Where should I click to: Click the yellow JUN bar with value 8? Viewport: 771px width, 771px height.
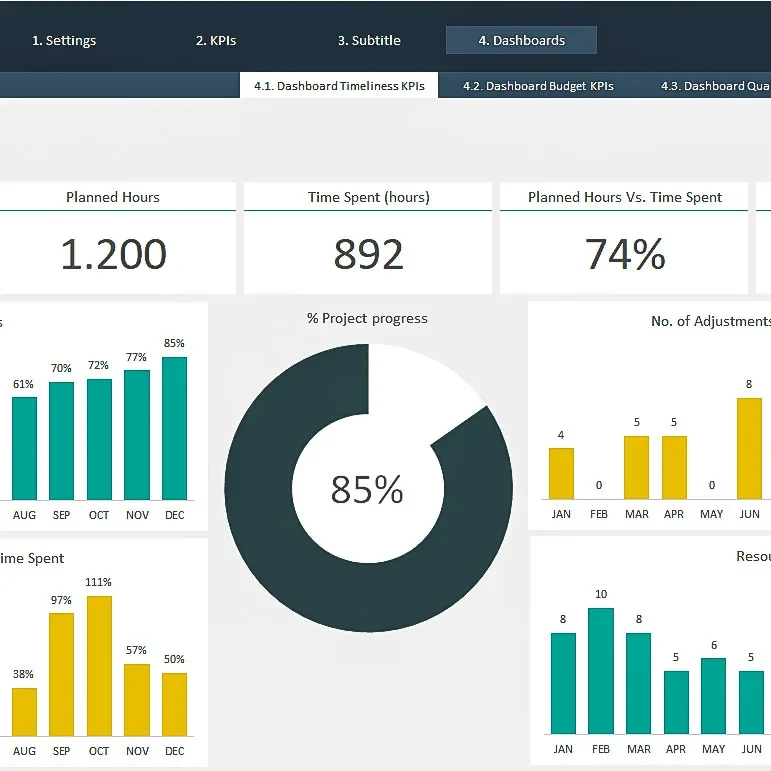coord(749,448)
